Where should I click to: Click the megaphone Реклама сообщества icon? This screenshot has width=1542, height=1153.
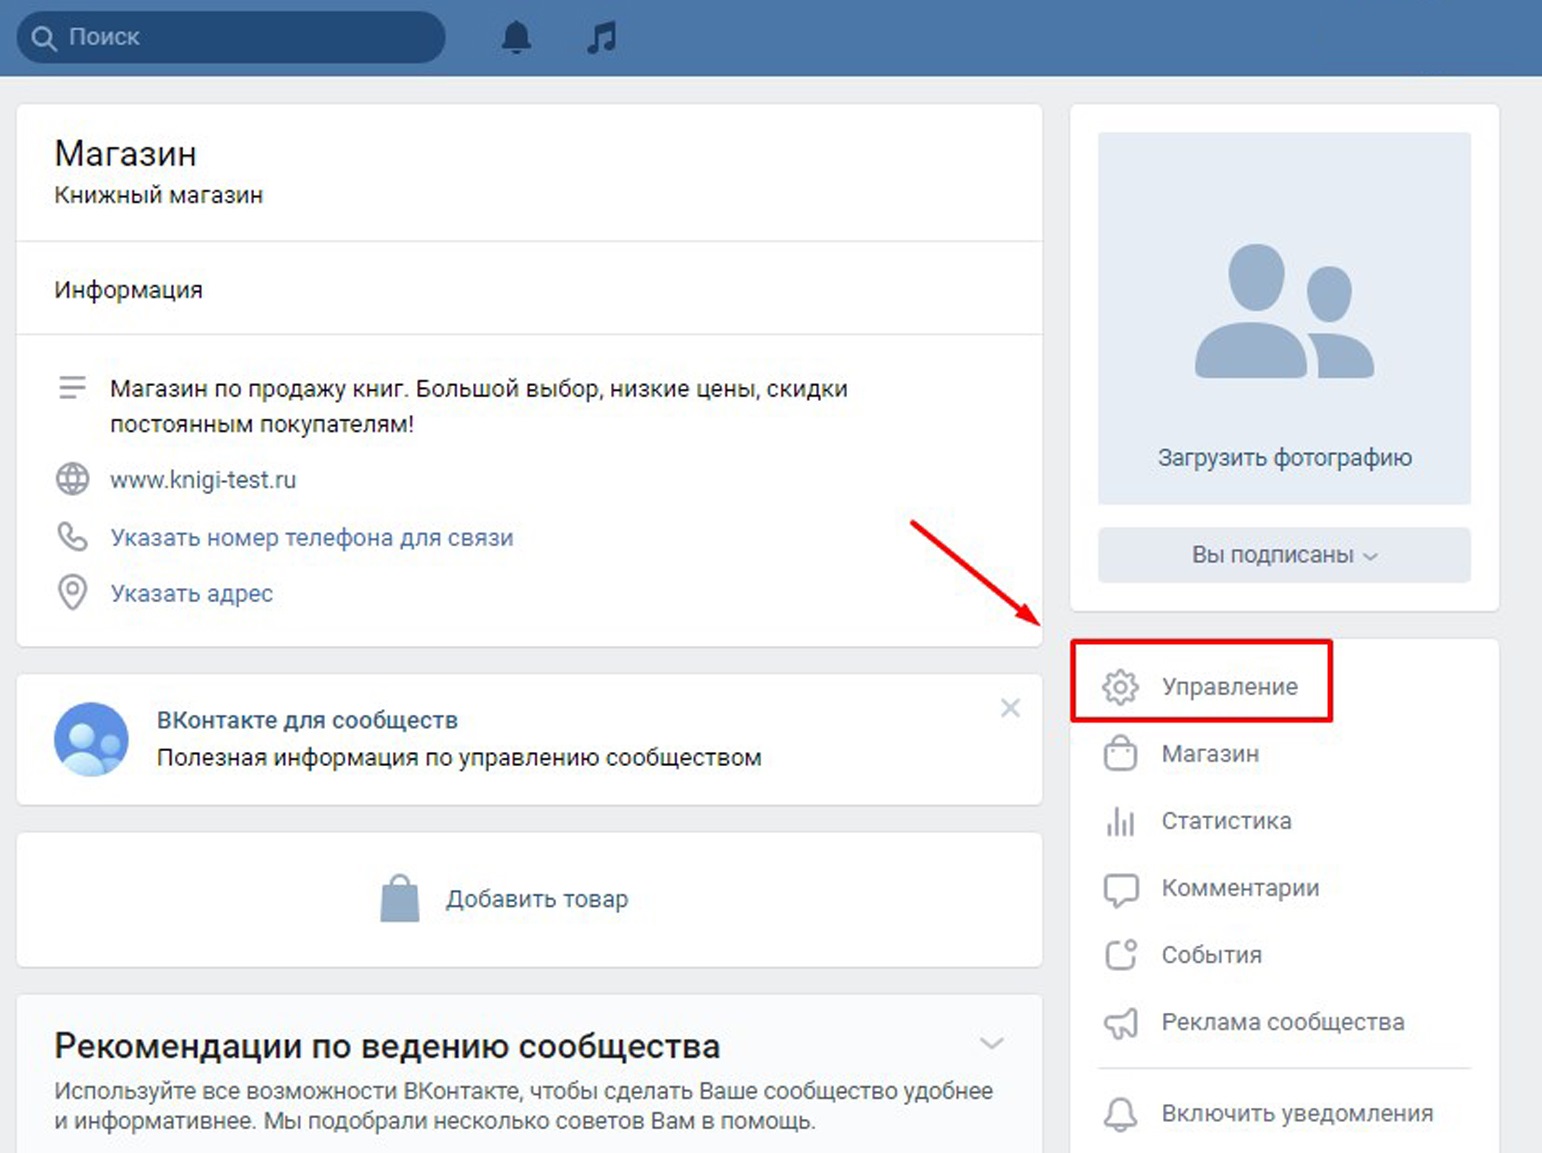1120,1022
